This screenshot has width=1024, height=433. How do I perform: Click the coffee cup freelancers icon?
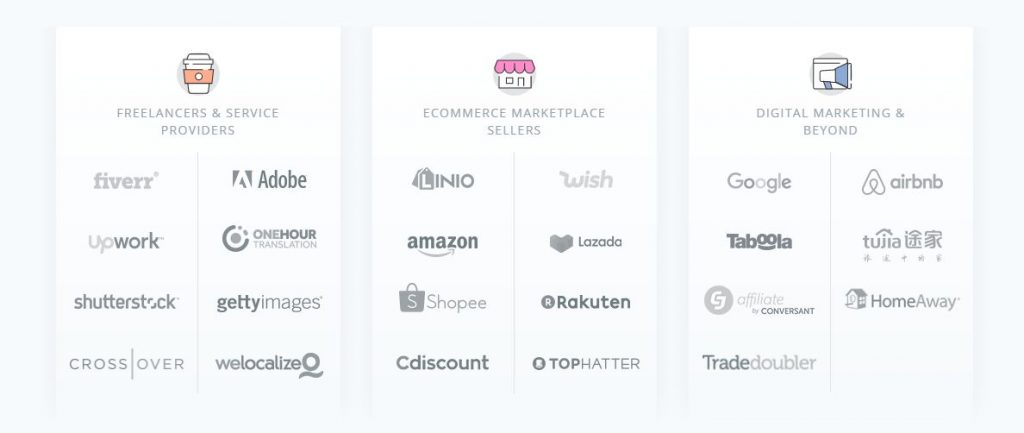(x=198, y=73)
